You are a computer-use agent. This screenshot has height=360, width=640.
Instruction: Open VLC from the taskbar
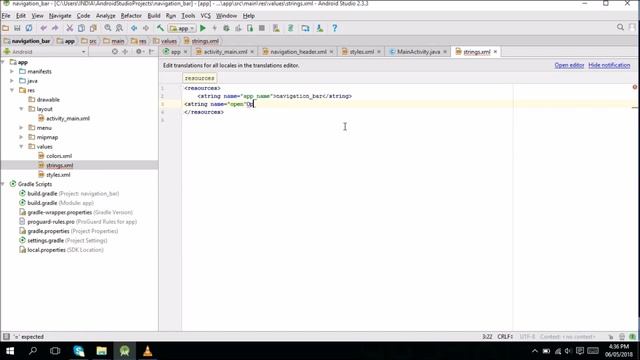point(147,351)
